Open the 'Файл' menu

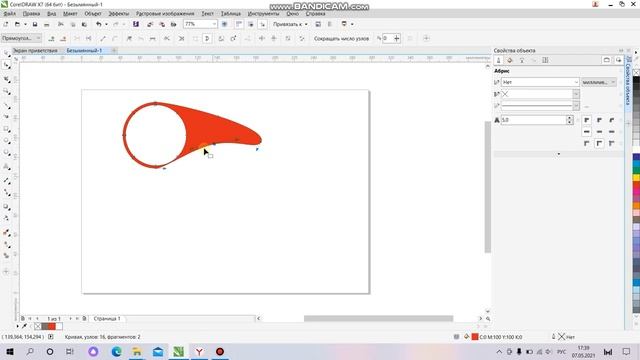pos(9,13)
